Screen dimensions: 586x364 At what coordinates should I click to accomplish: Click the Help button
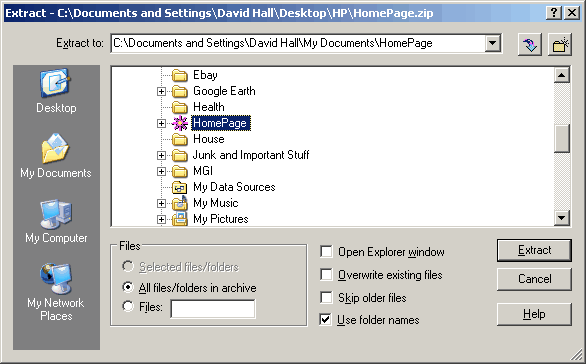534,314
